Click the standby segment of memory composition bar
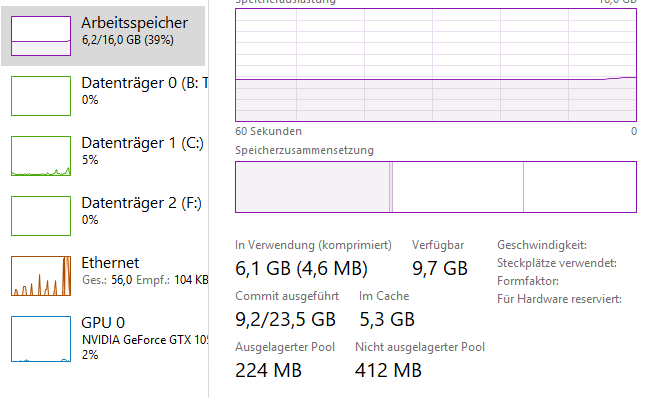The image size is (651, 410). pos(458,187)
